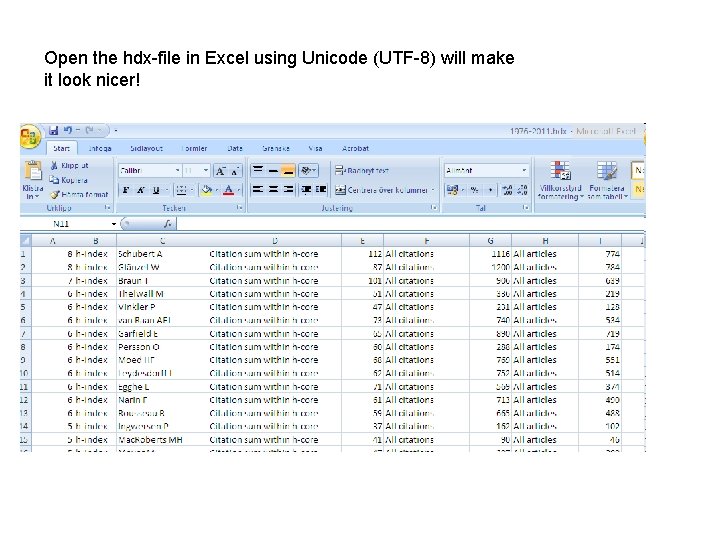Align cell text left

pyautogui.click(x=258, y=189)
